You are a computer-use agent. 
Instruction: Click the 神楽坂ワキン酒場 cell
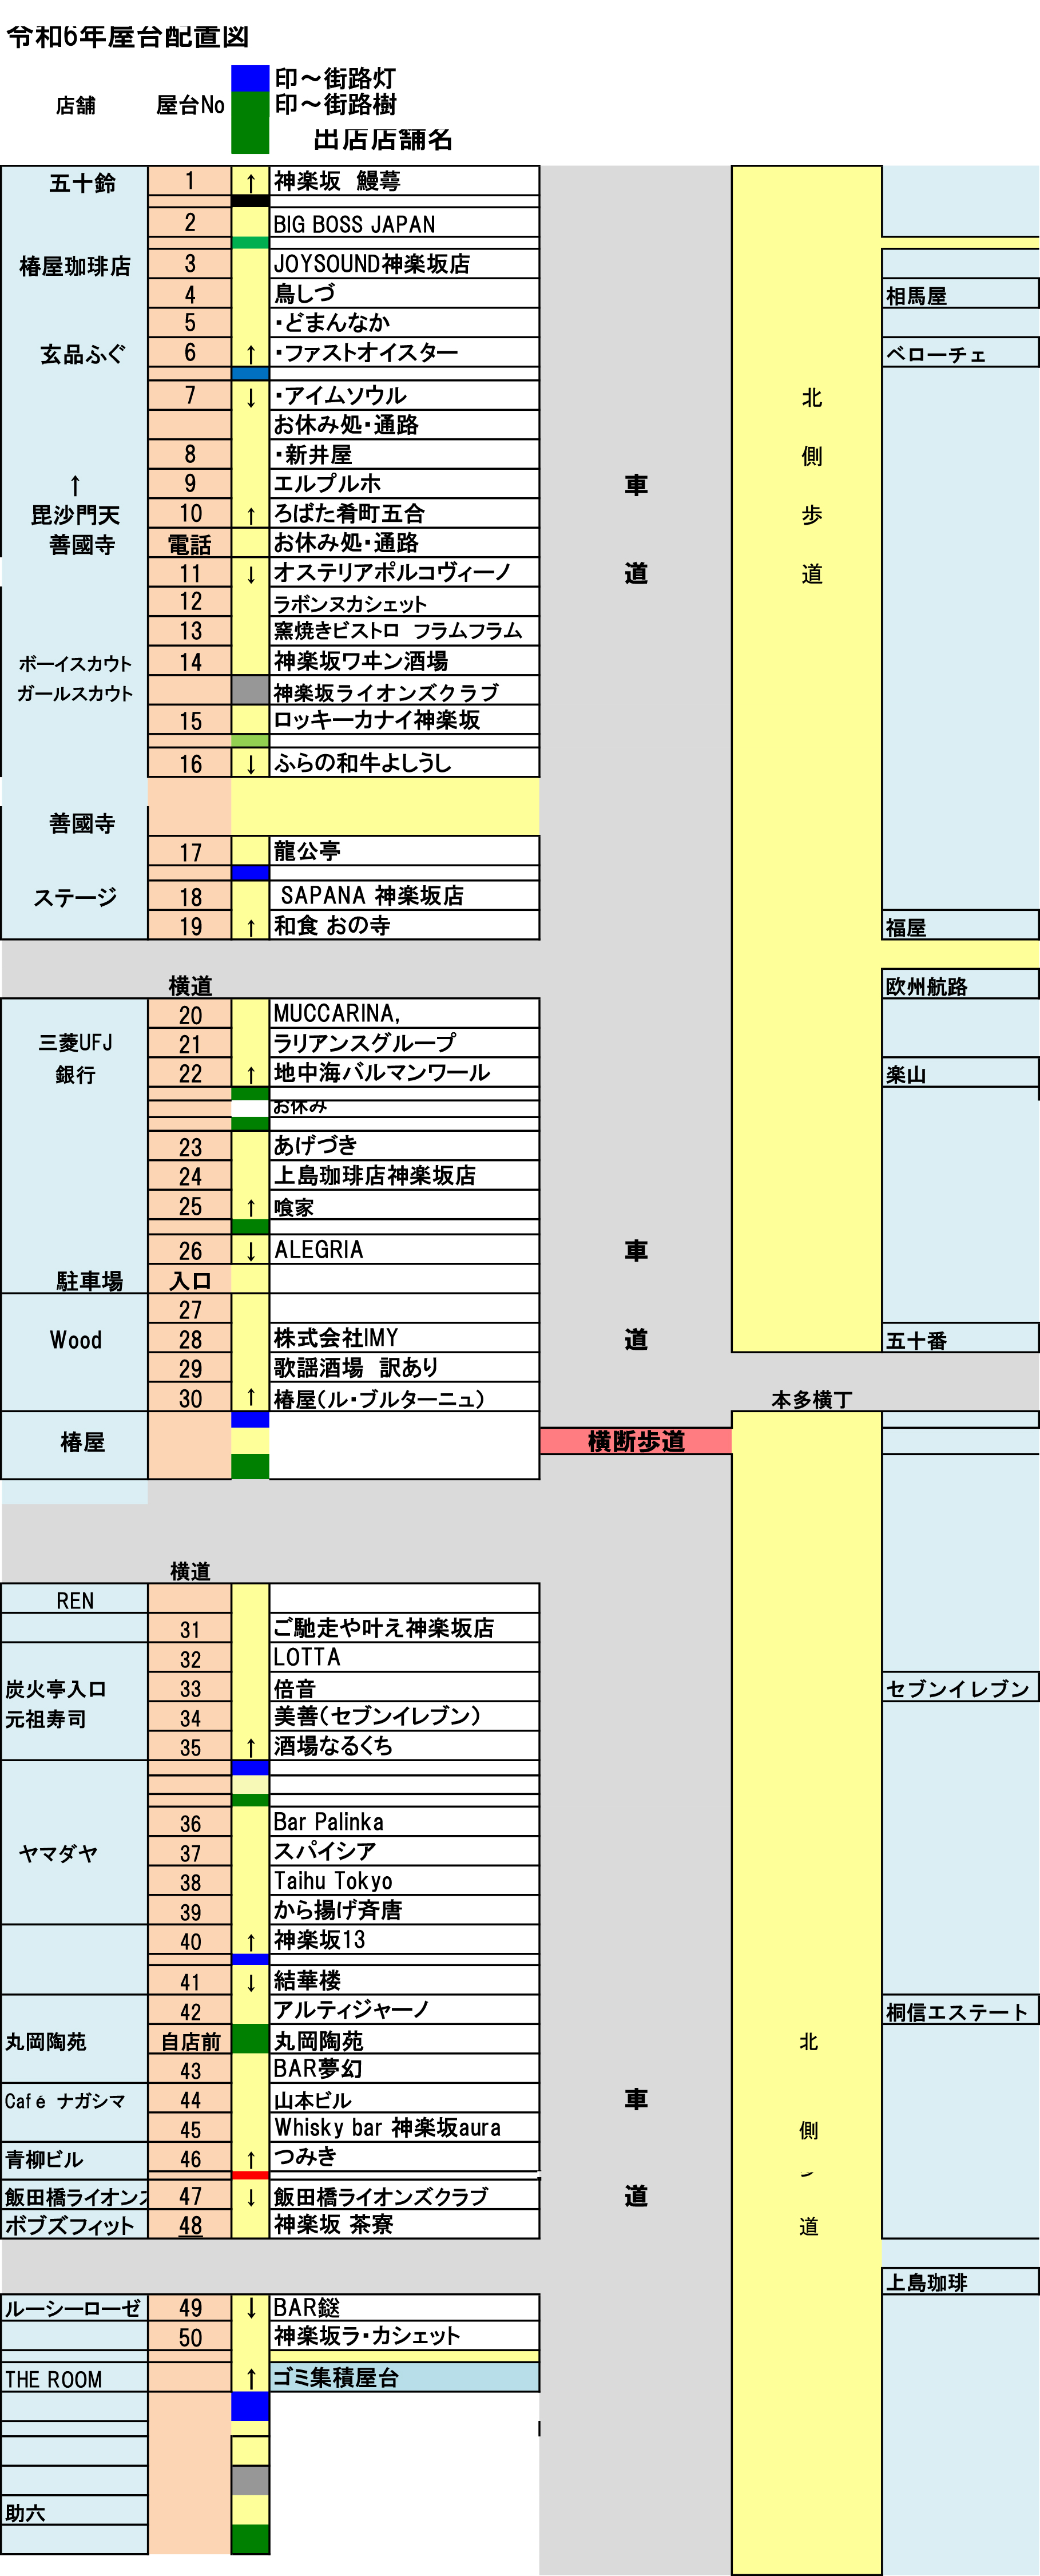(x=404, y=661)
